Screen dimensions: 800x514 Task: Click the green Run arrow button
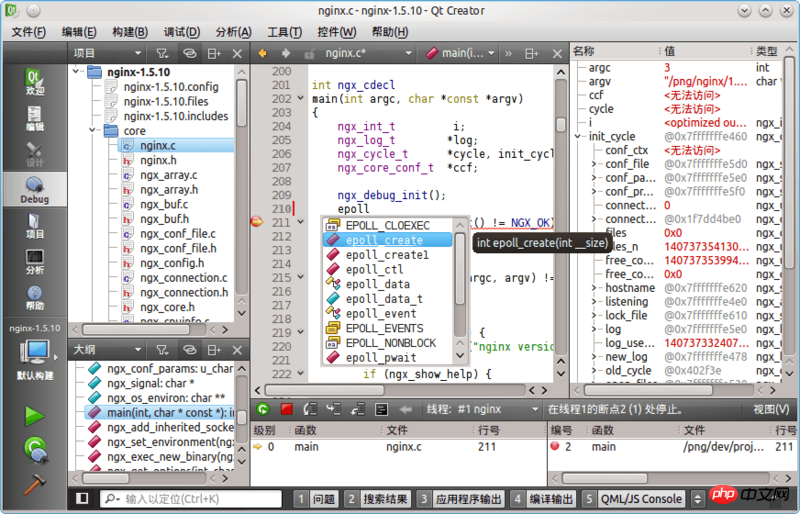click(x=35, y=415)
